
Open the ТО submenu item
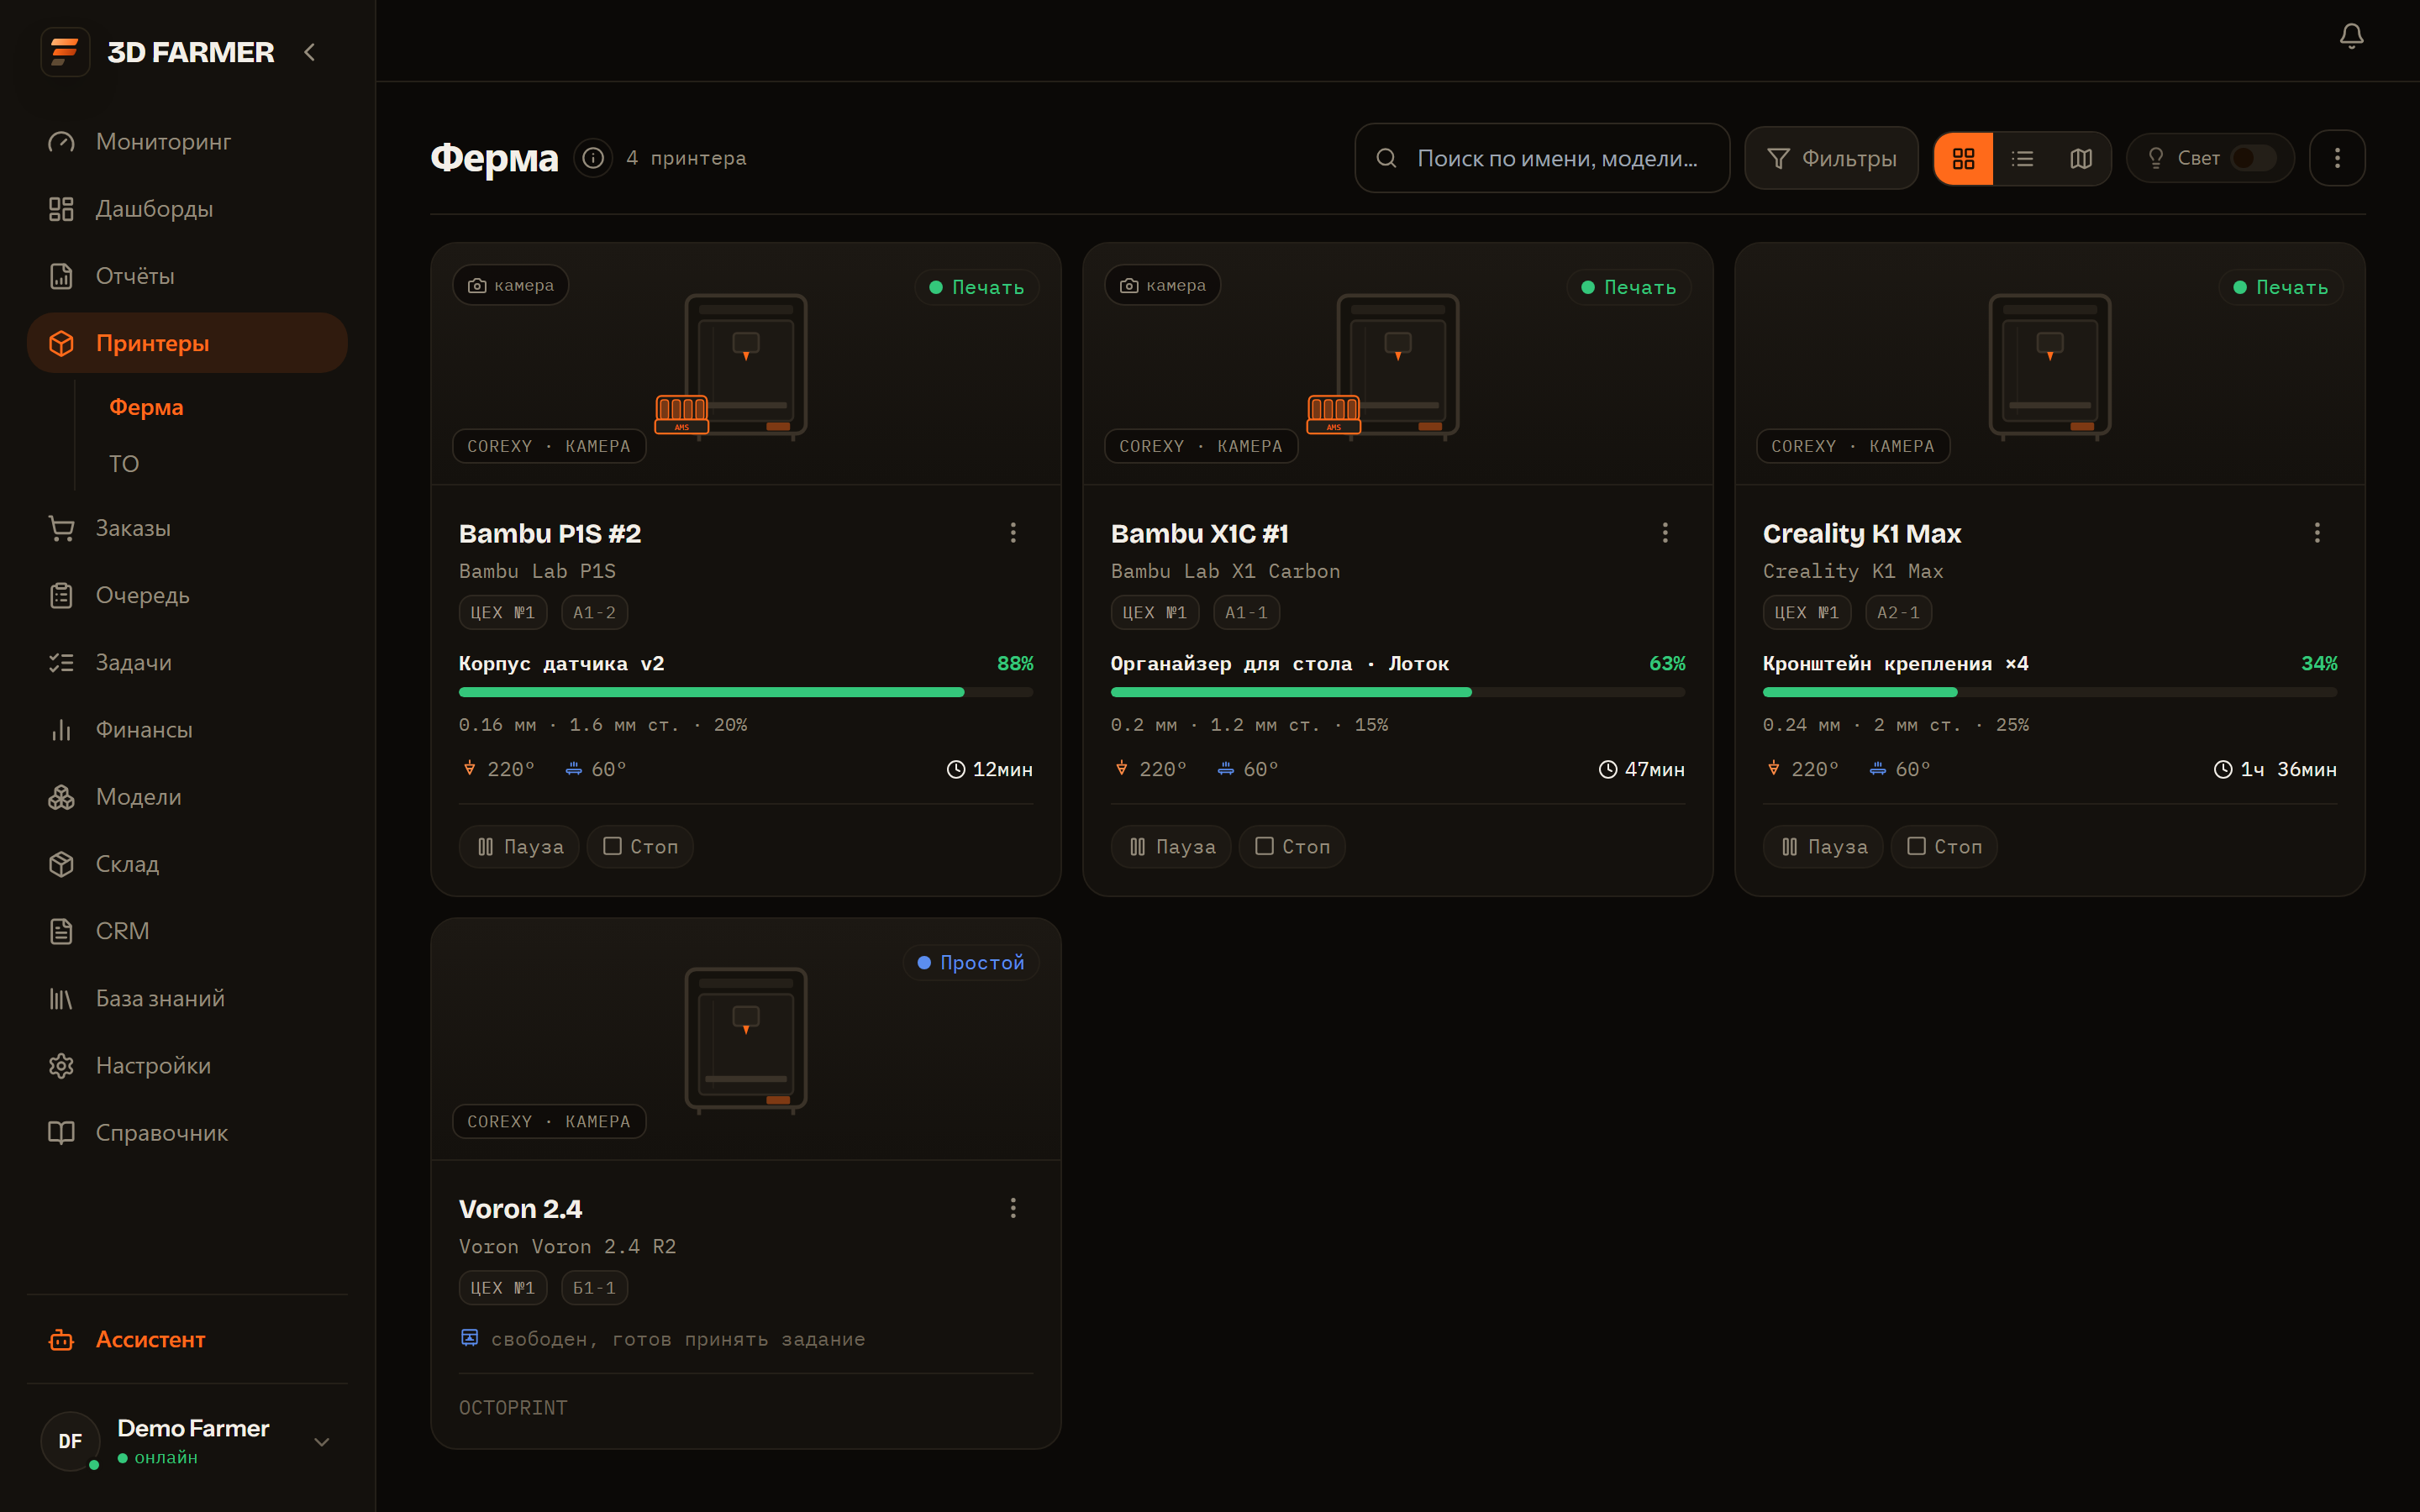(x=124, y=464)
